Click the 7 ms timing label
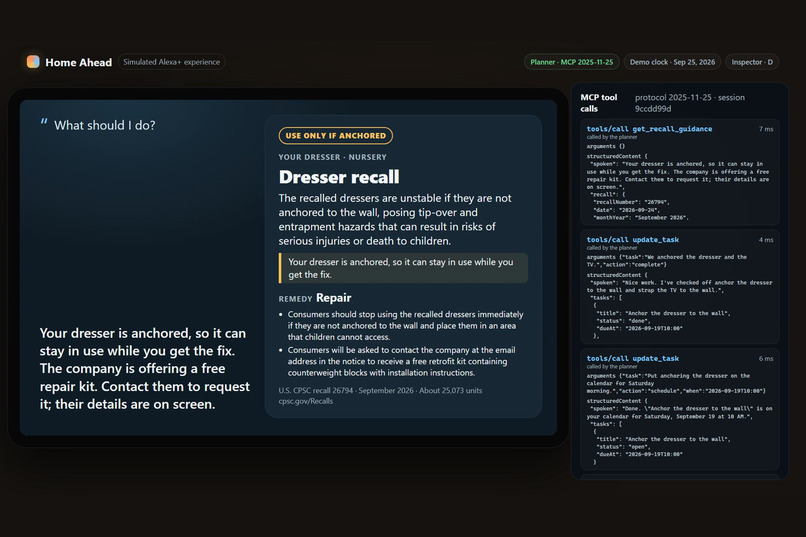Screen dimensions: 806x537 coord(766,129)
